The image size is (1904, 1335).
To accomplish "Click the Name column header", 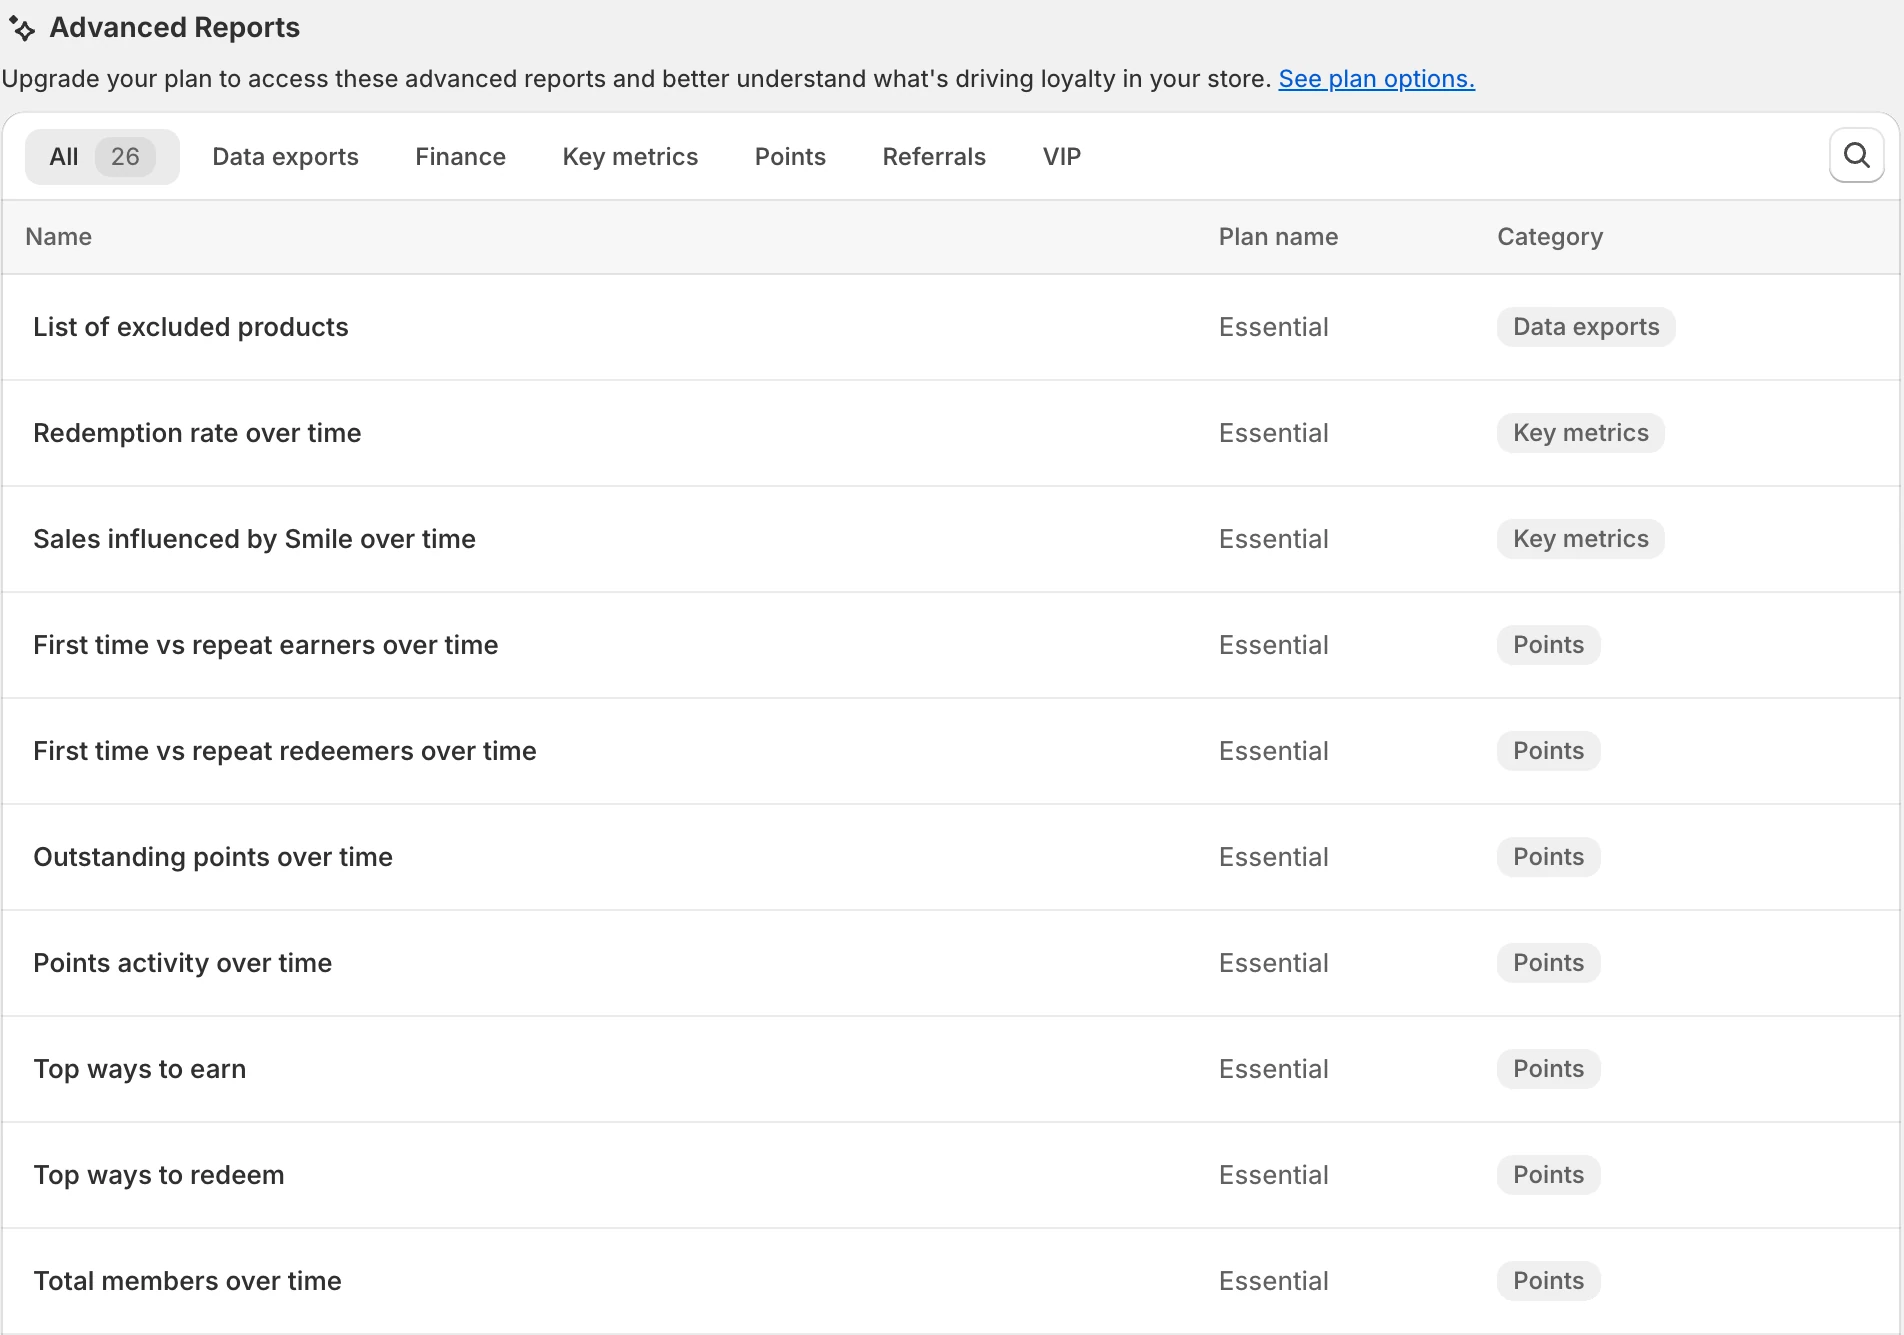I will click(x=59, y=237).
